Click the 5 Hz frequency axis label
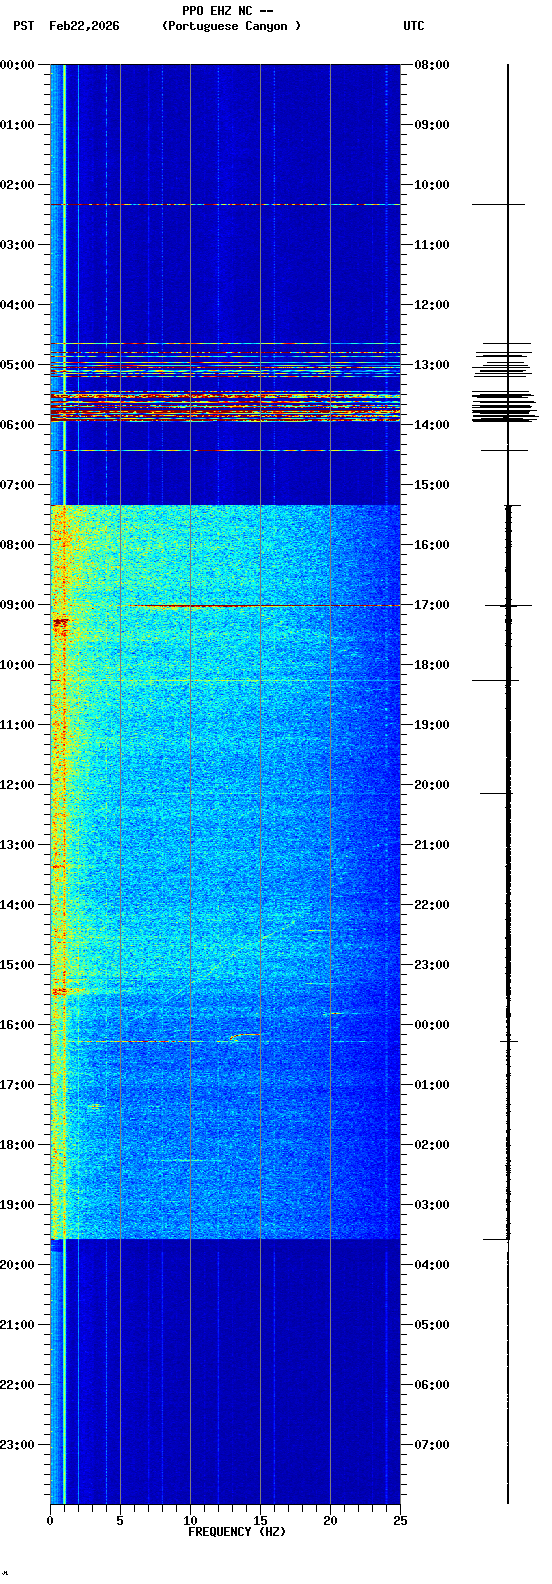Screen dimensions: 552x1584 tap(120, 1521)
